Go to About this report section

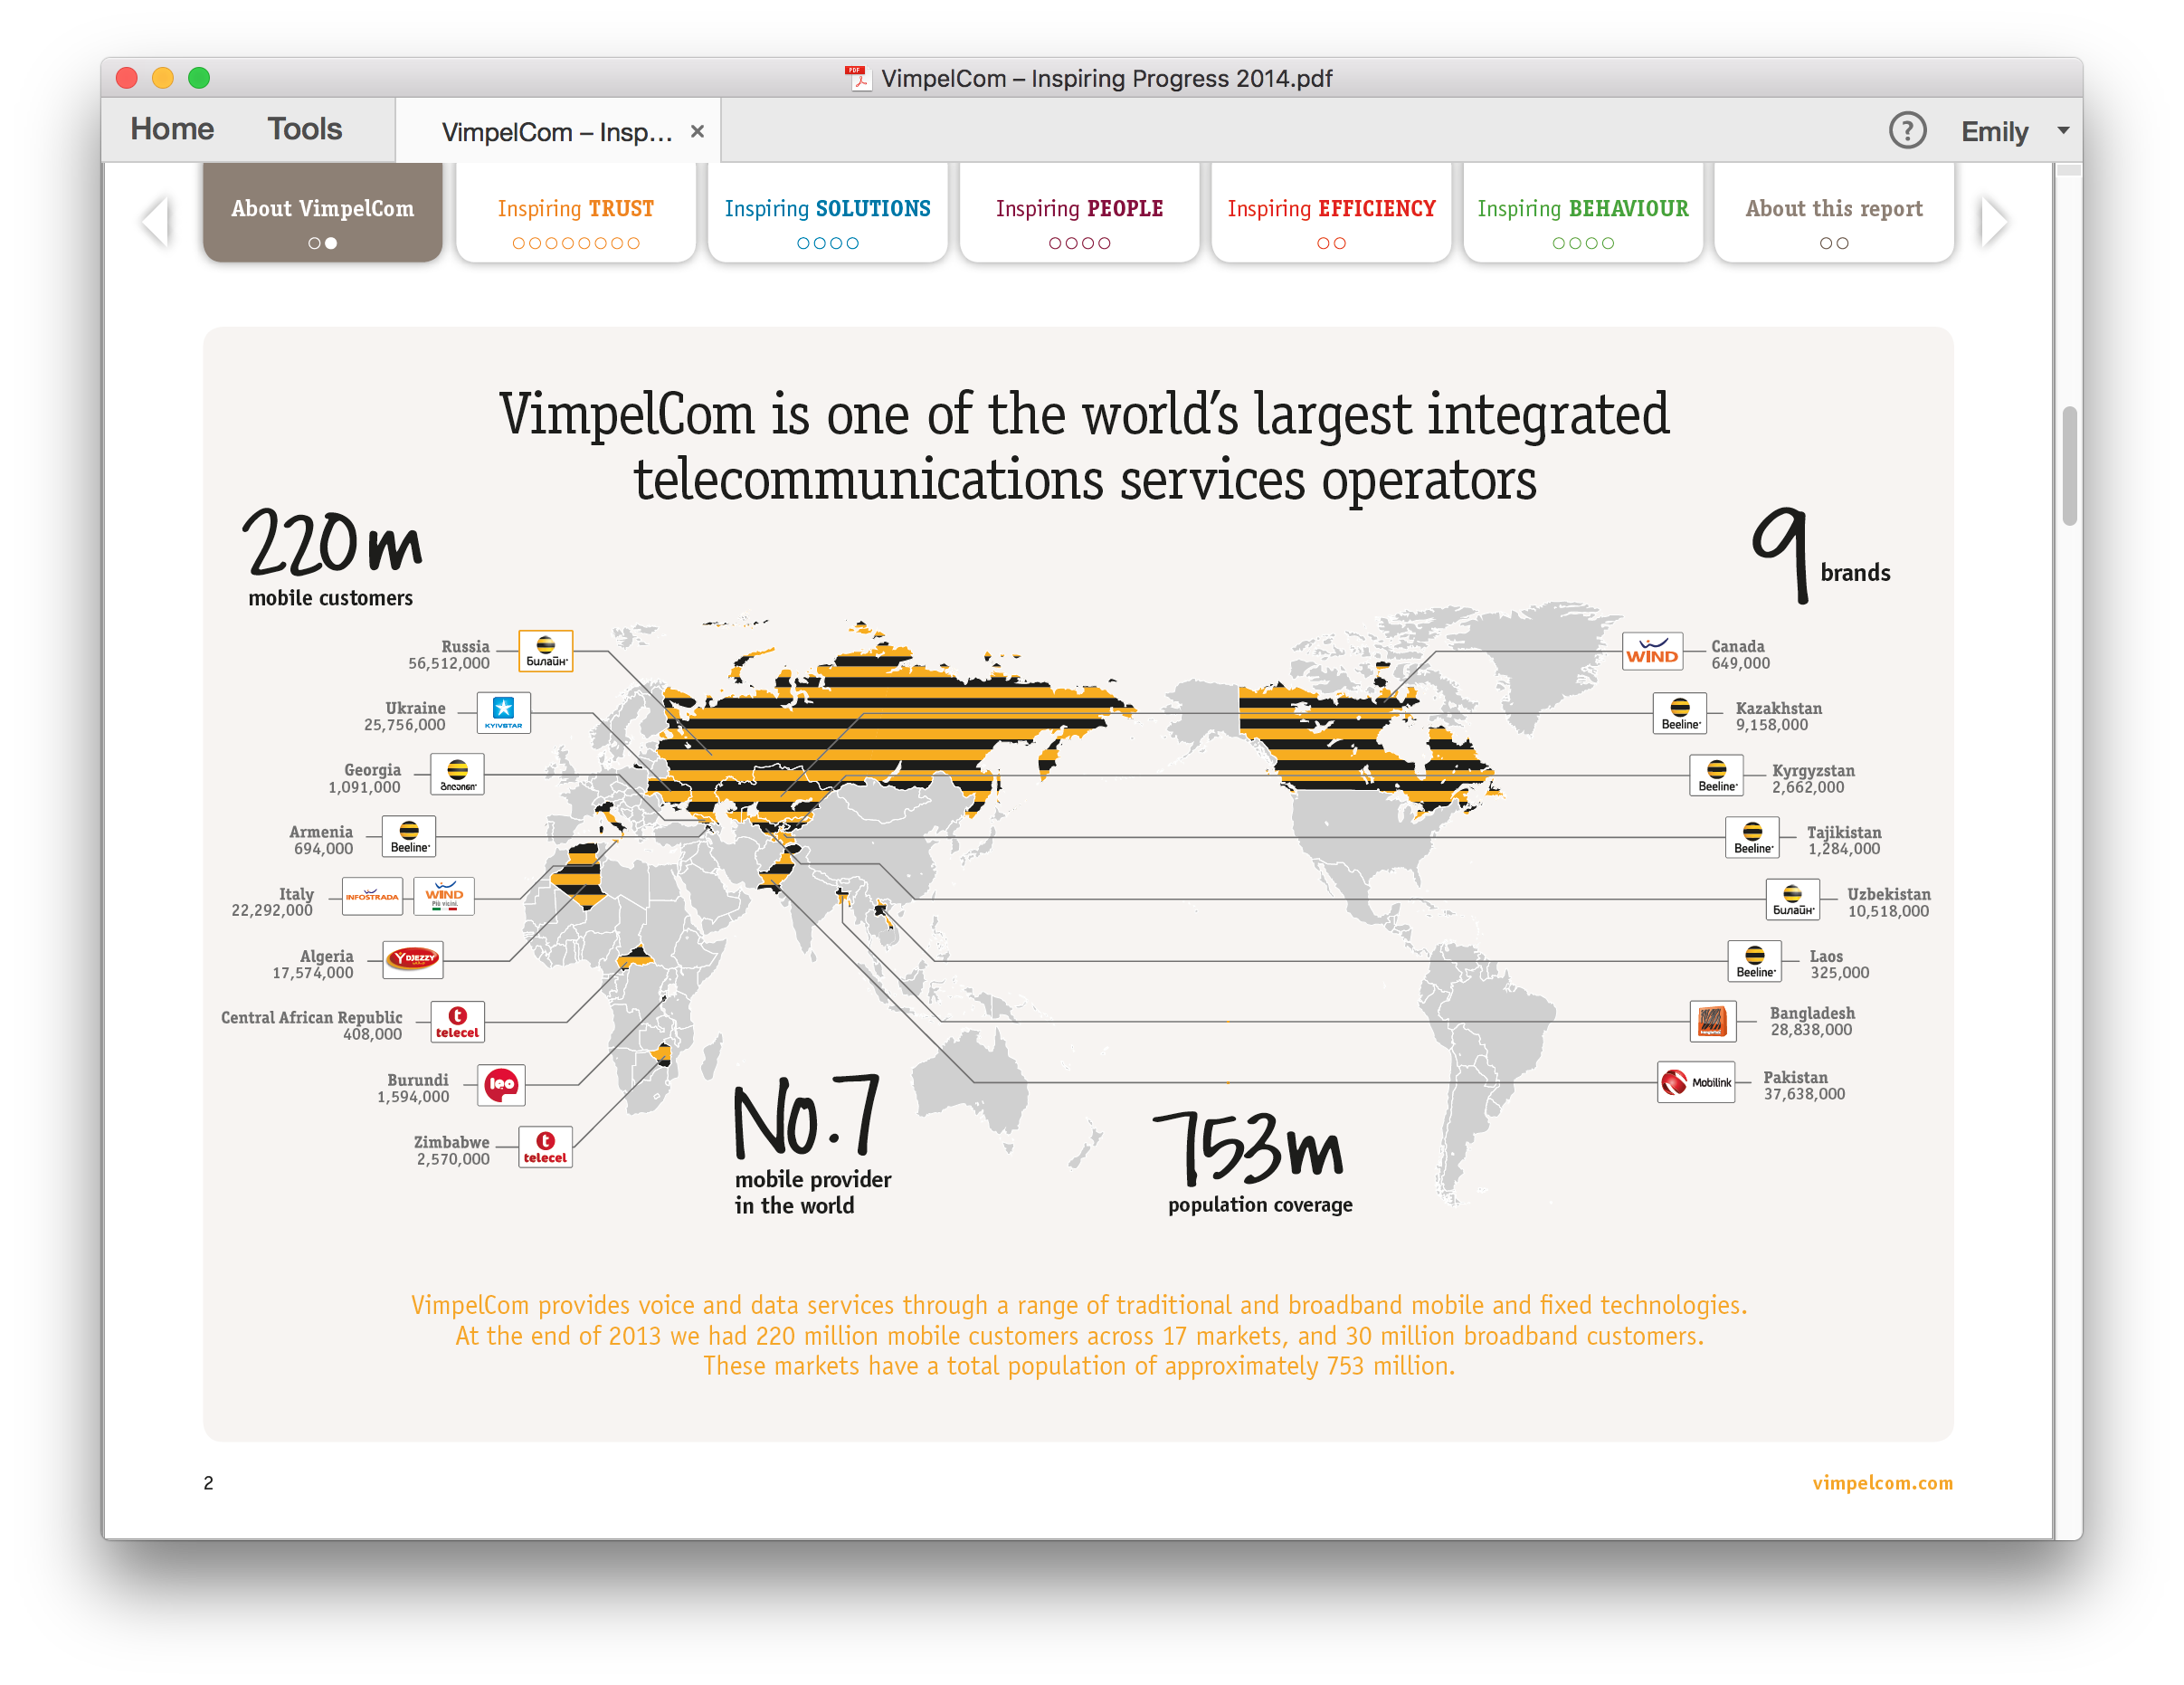click(x=1834, y=212)
